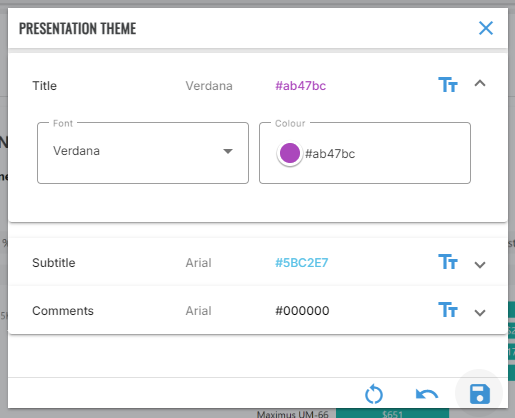Click the text size icon for Title
Viewport: 515px width, 418px height.
(x=448, y=85)
